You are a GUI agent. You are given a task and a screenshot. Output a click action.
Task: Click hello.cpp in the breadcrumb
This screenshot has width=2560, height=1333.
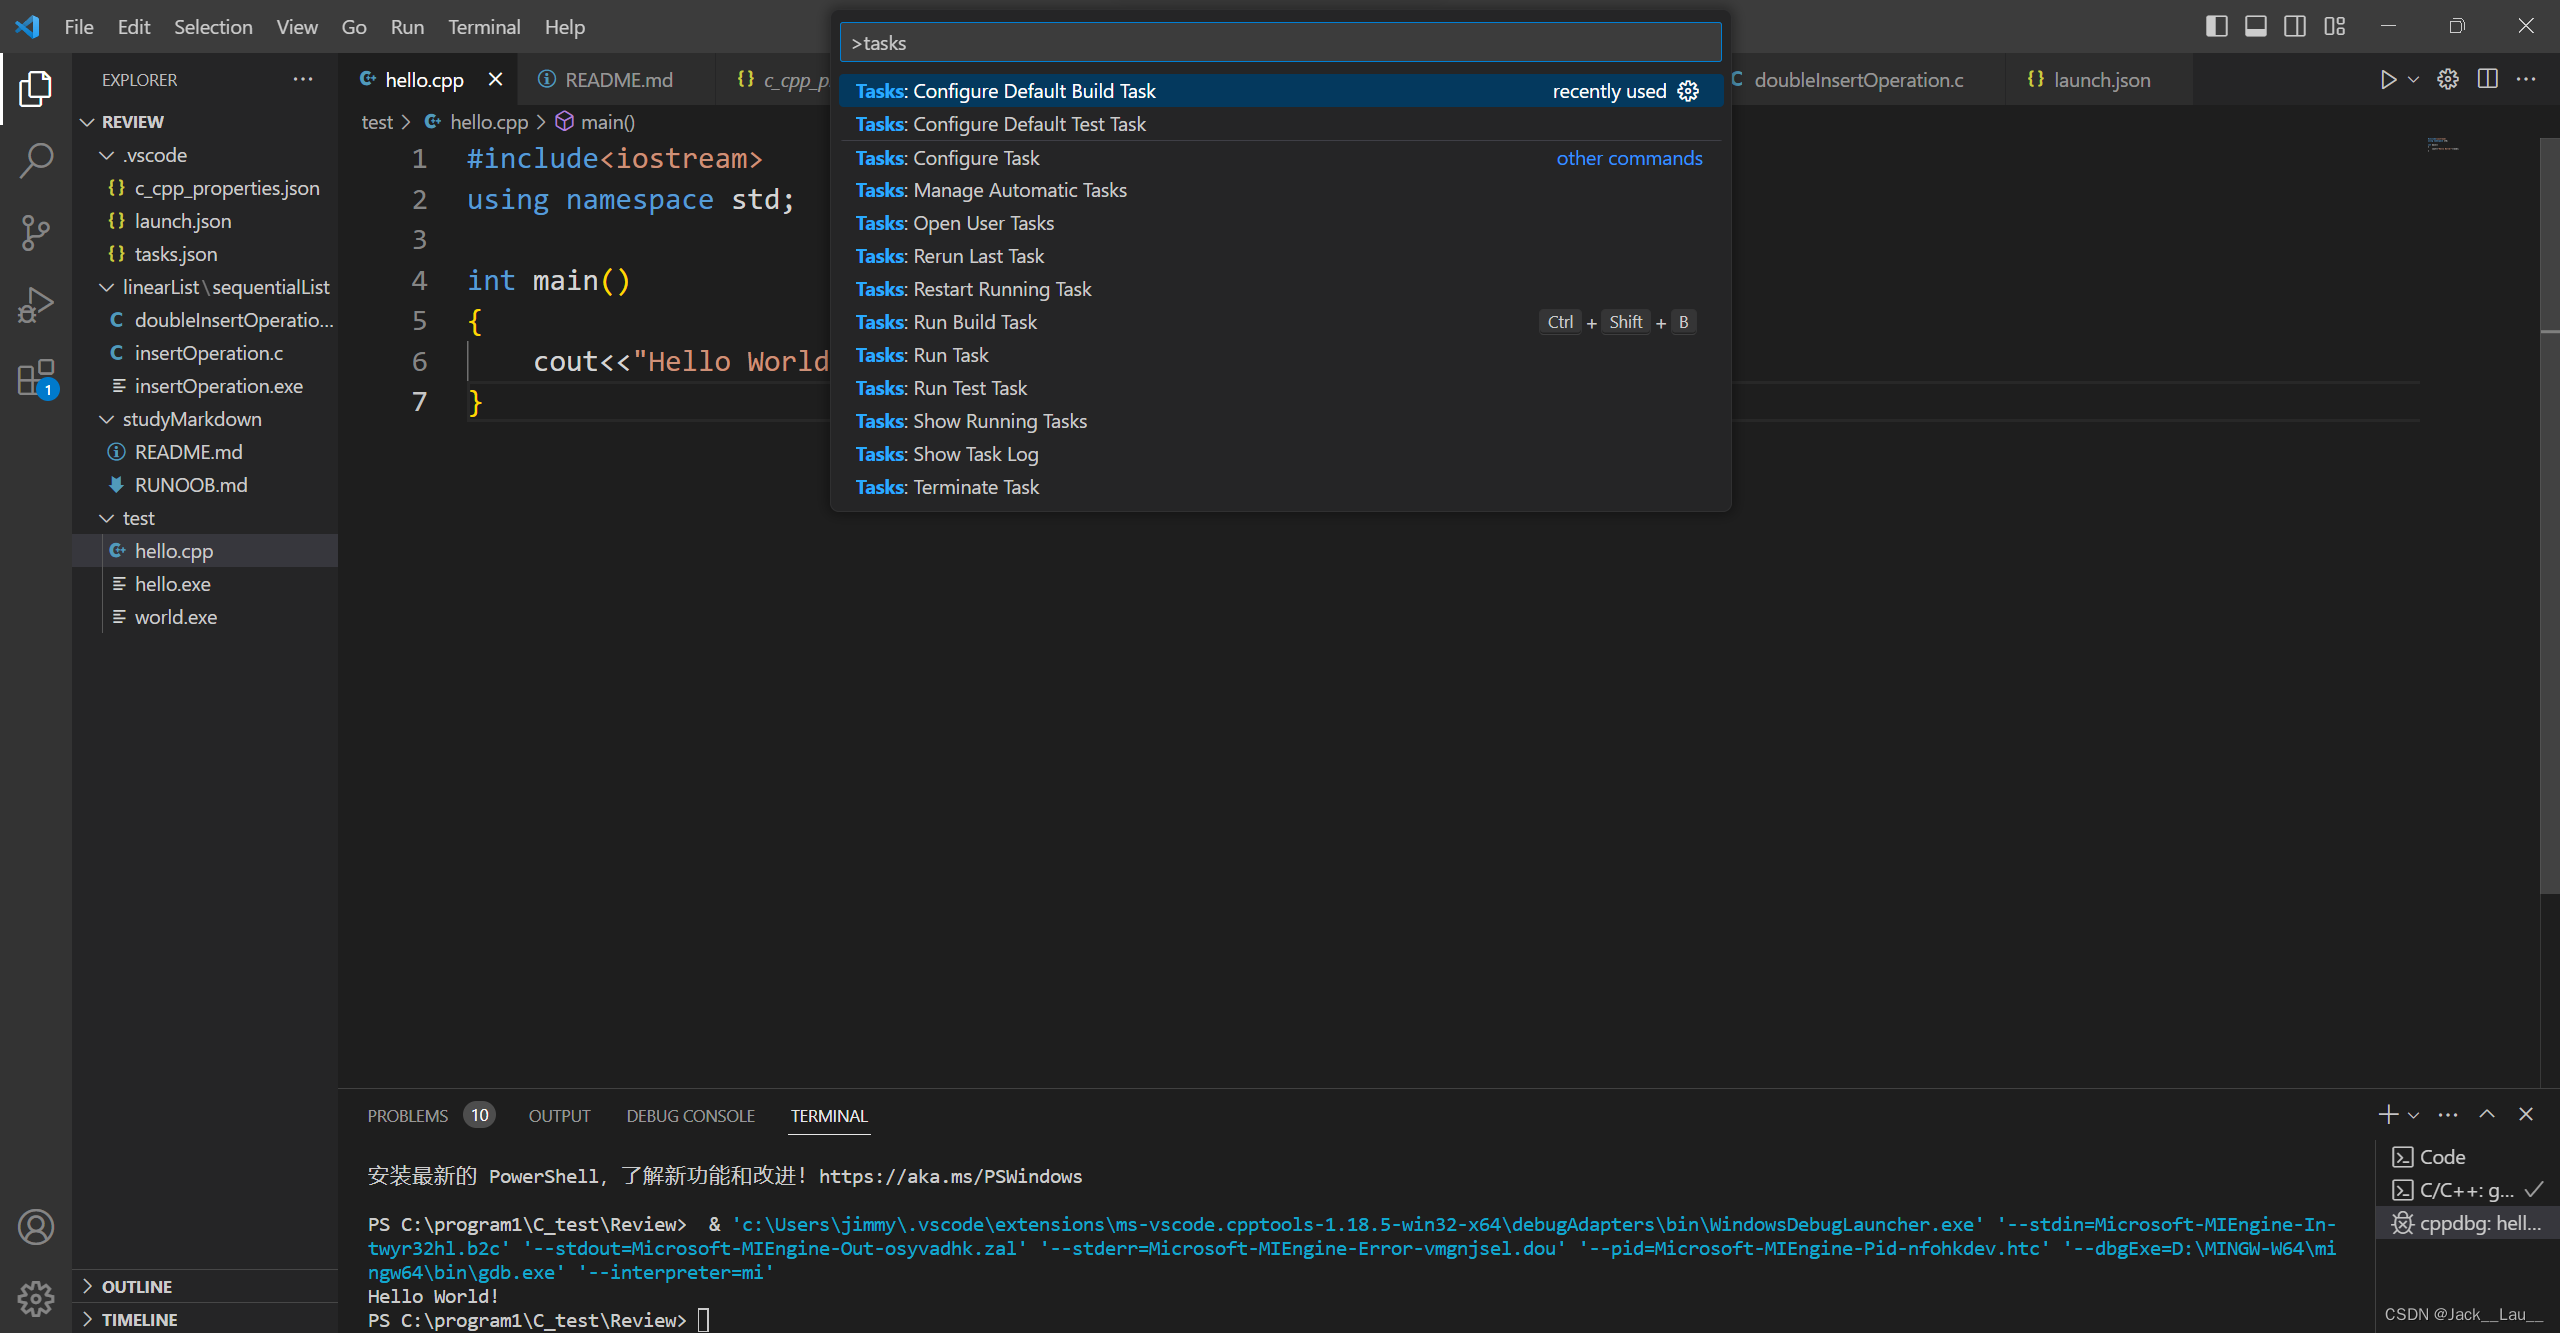click(x=488, y=122)
